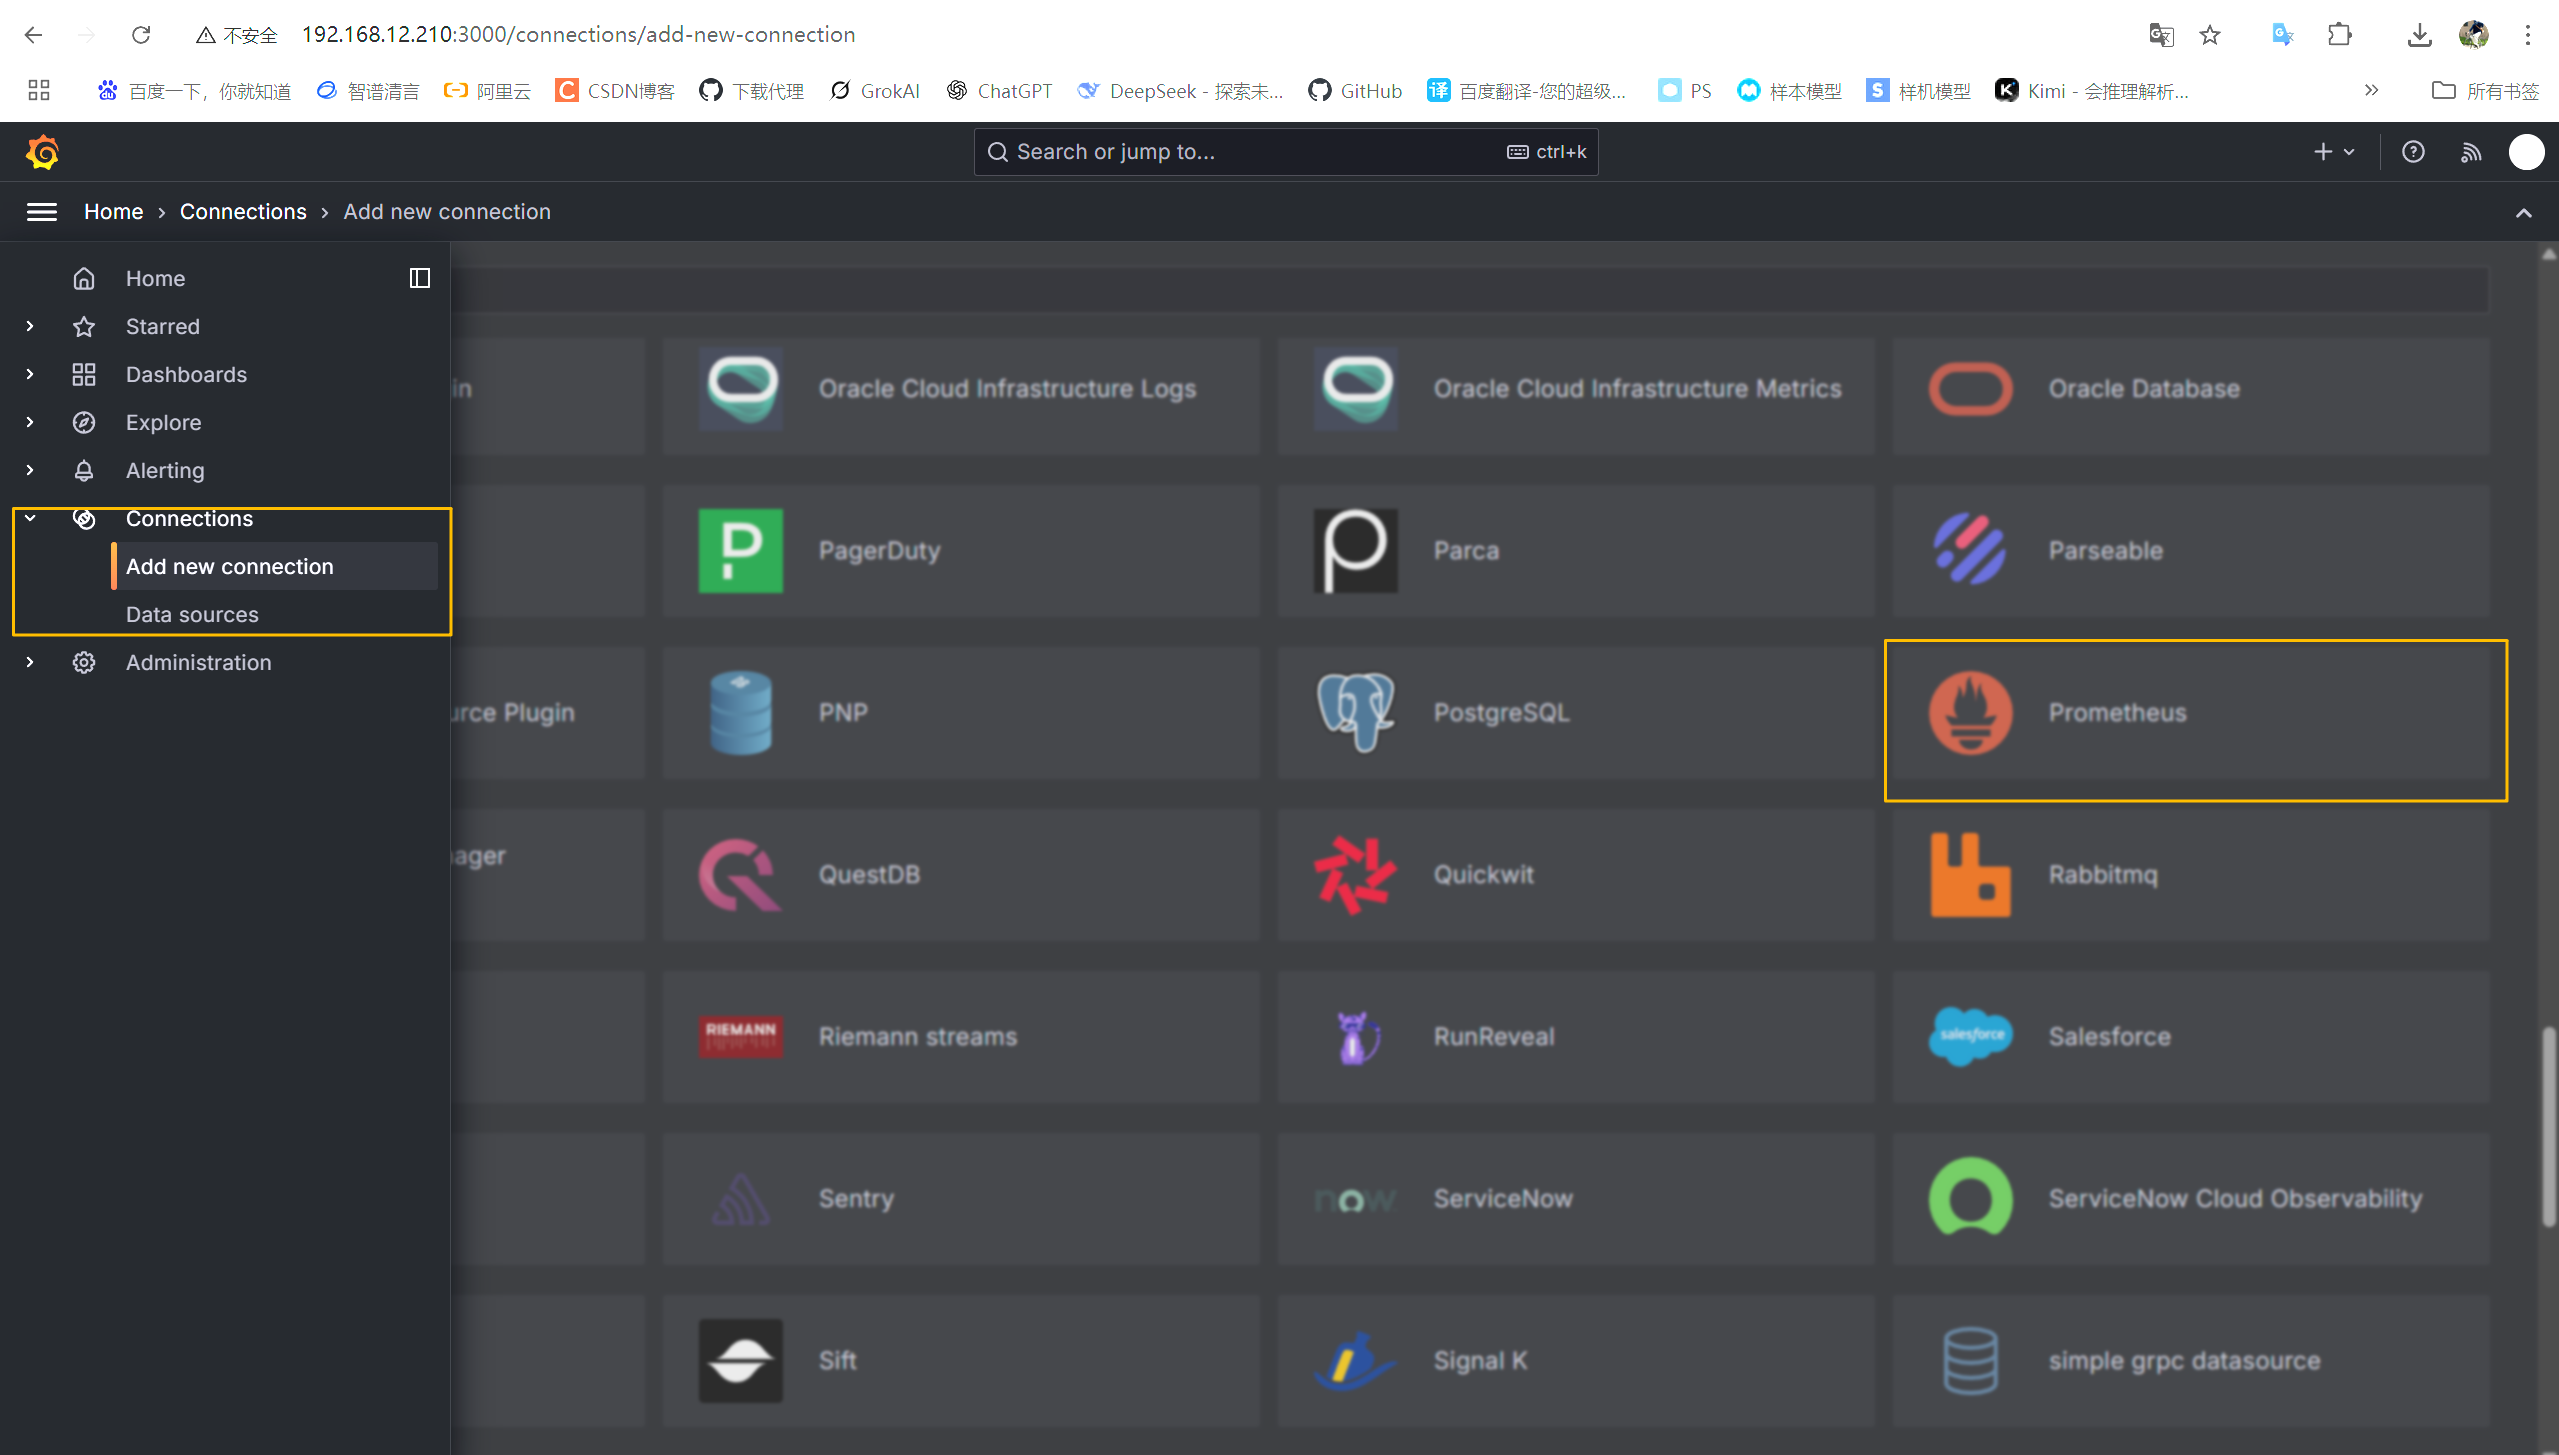The width and height of the screenshot is (2559, 1455).
Task: Select the Sift logo icon
Action: (x=740, y=1360)
